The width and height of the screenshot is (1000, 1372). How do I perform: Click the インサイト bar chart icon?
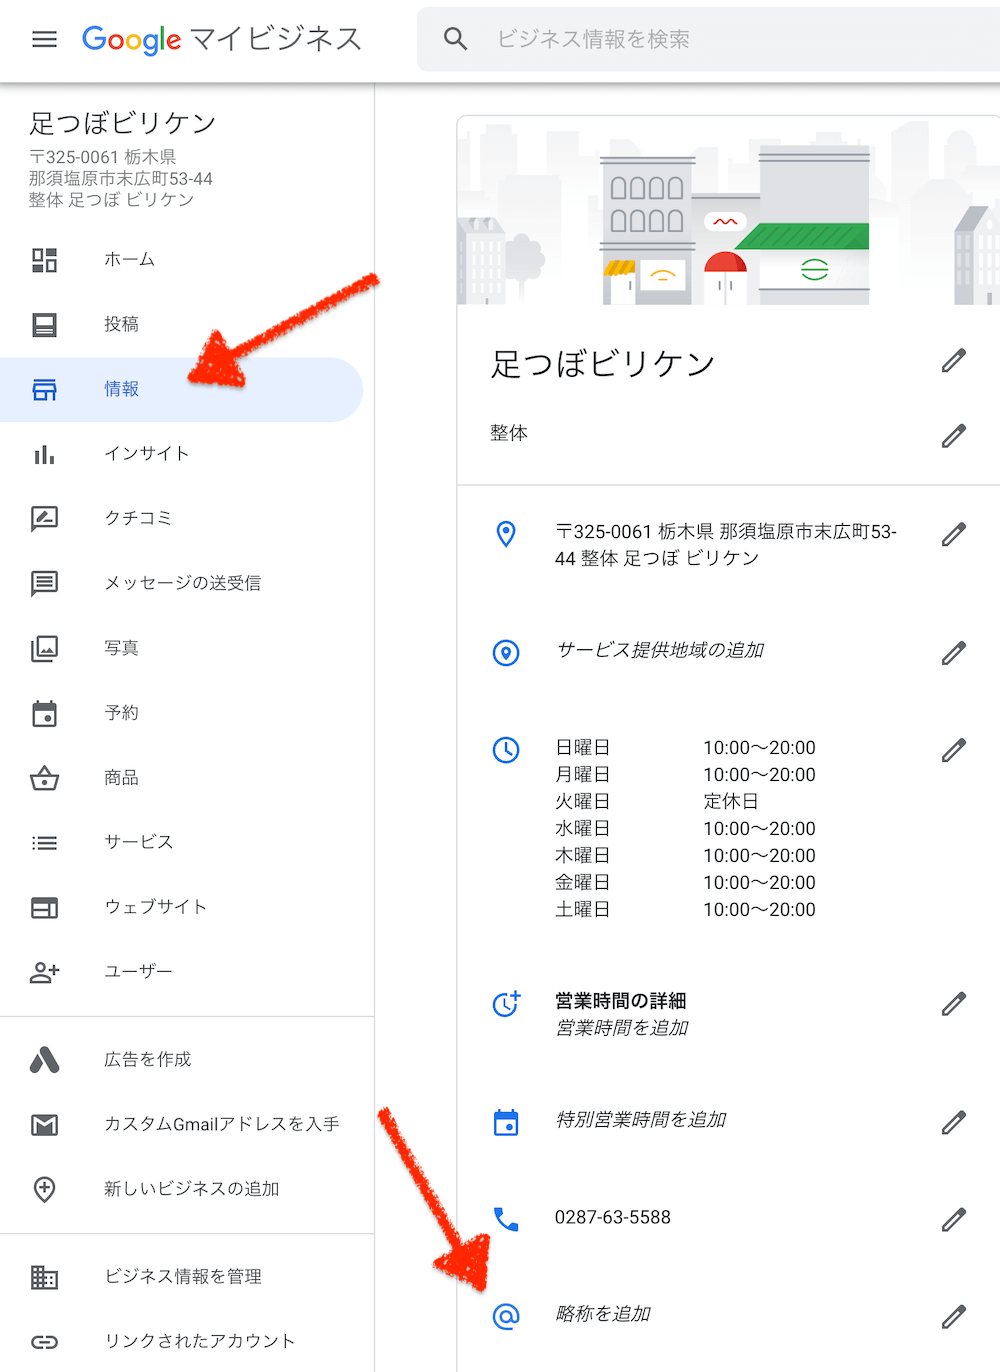click(44, 455)
